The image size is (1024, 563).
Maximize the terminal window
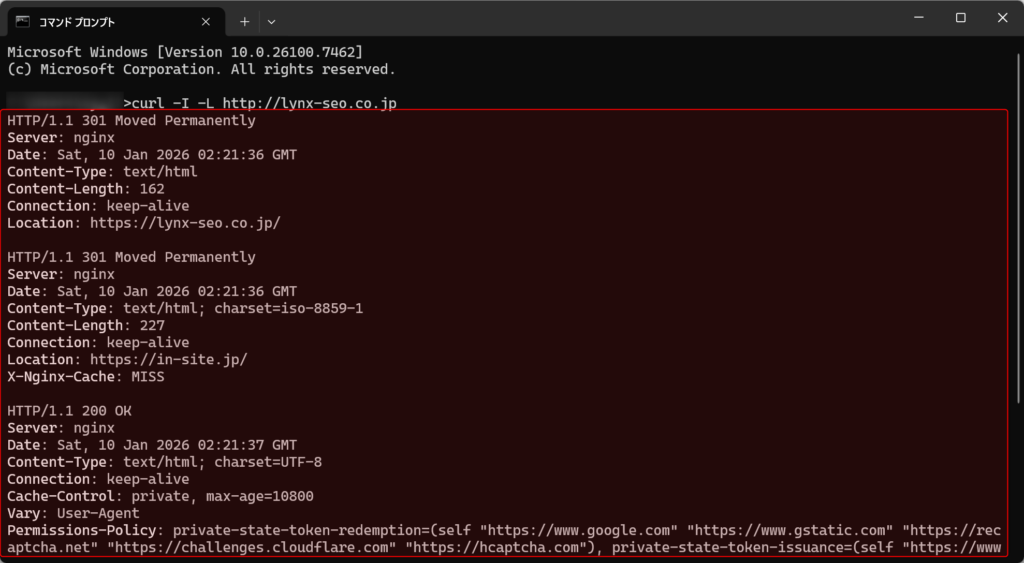(x=960, y=18)
